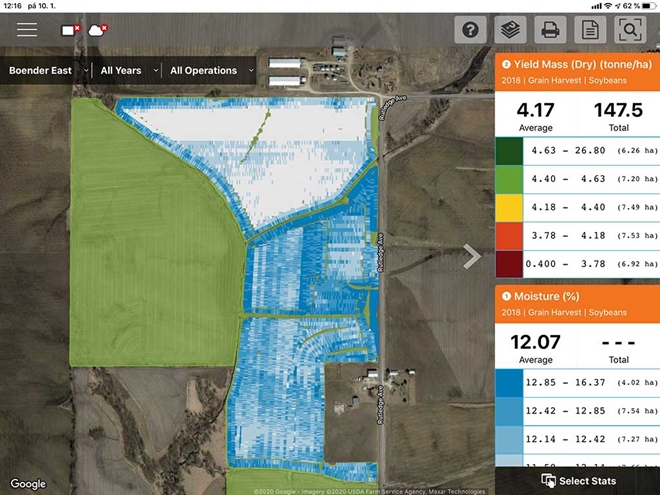Open the hamburger main menu

pyautogui.click(x=27, y=30)
